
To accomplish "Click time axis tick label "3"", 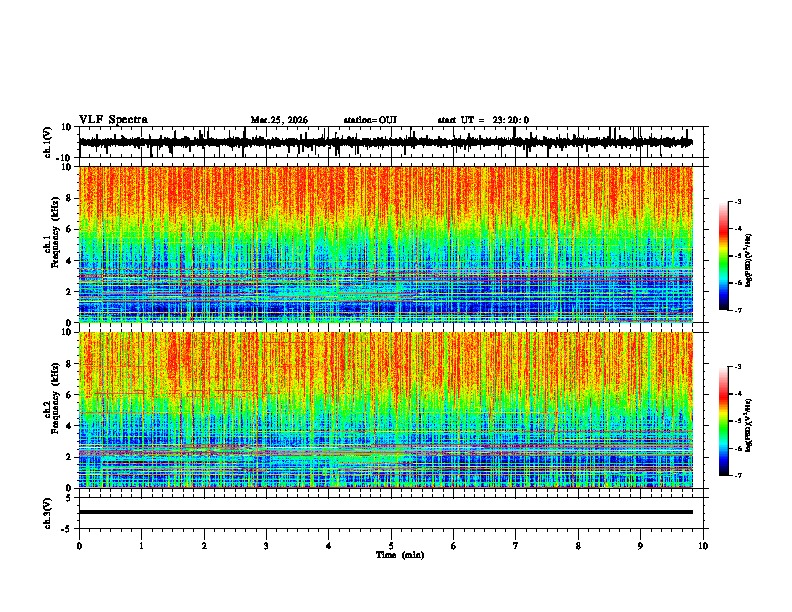I will (266, 546).
